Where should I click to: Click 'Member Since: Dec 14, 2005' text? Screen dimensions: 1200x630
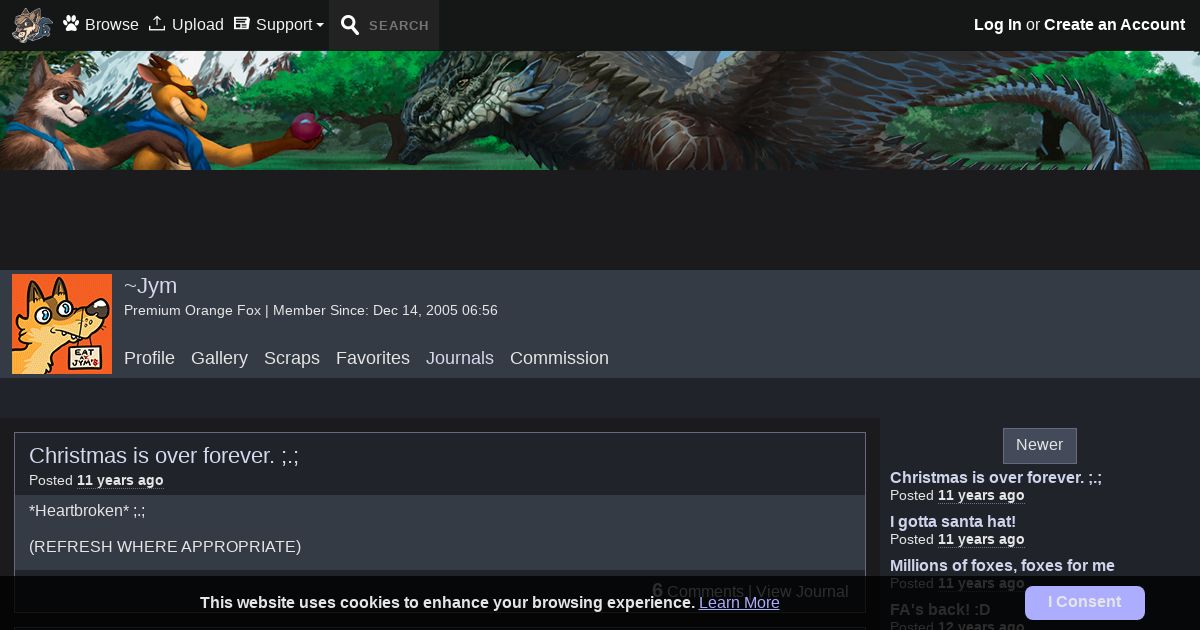pos(385,310)
